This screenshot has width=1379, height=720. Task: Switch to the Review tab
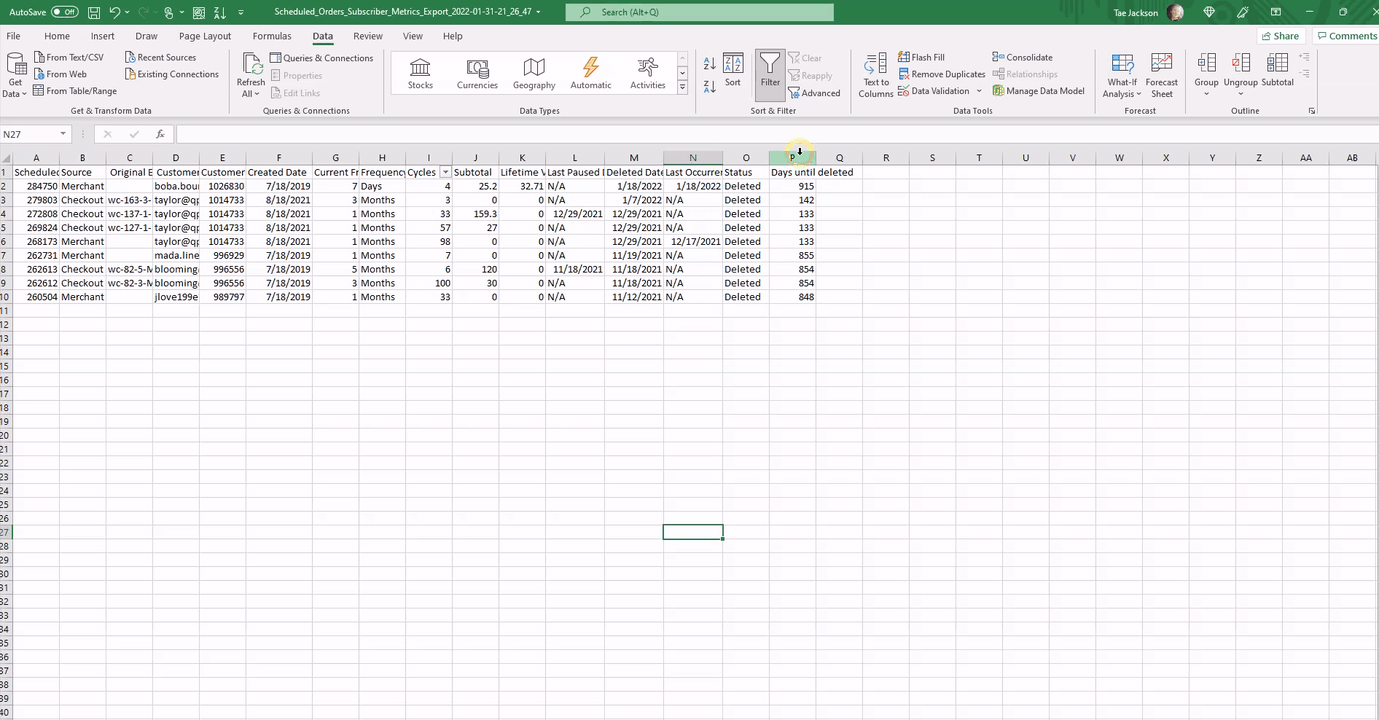point(368,36)
